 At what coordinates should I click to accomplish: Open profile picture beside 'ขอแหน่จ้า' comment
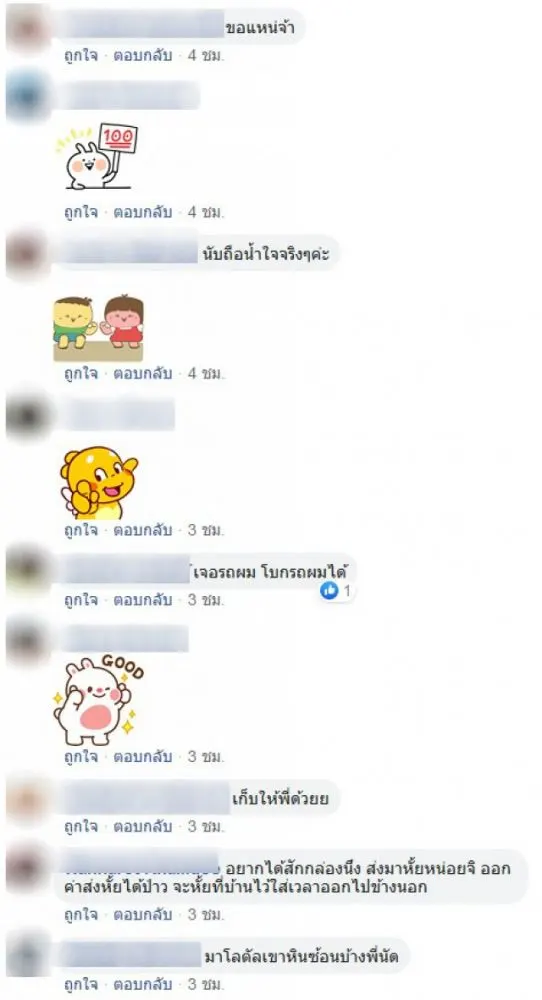point(27,29)
